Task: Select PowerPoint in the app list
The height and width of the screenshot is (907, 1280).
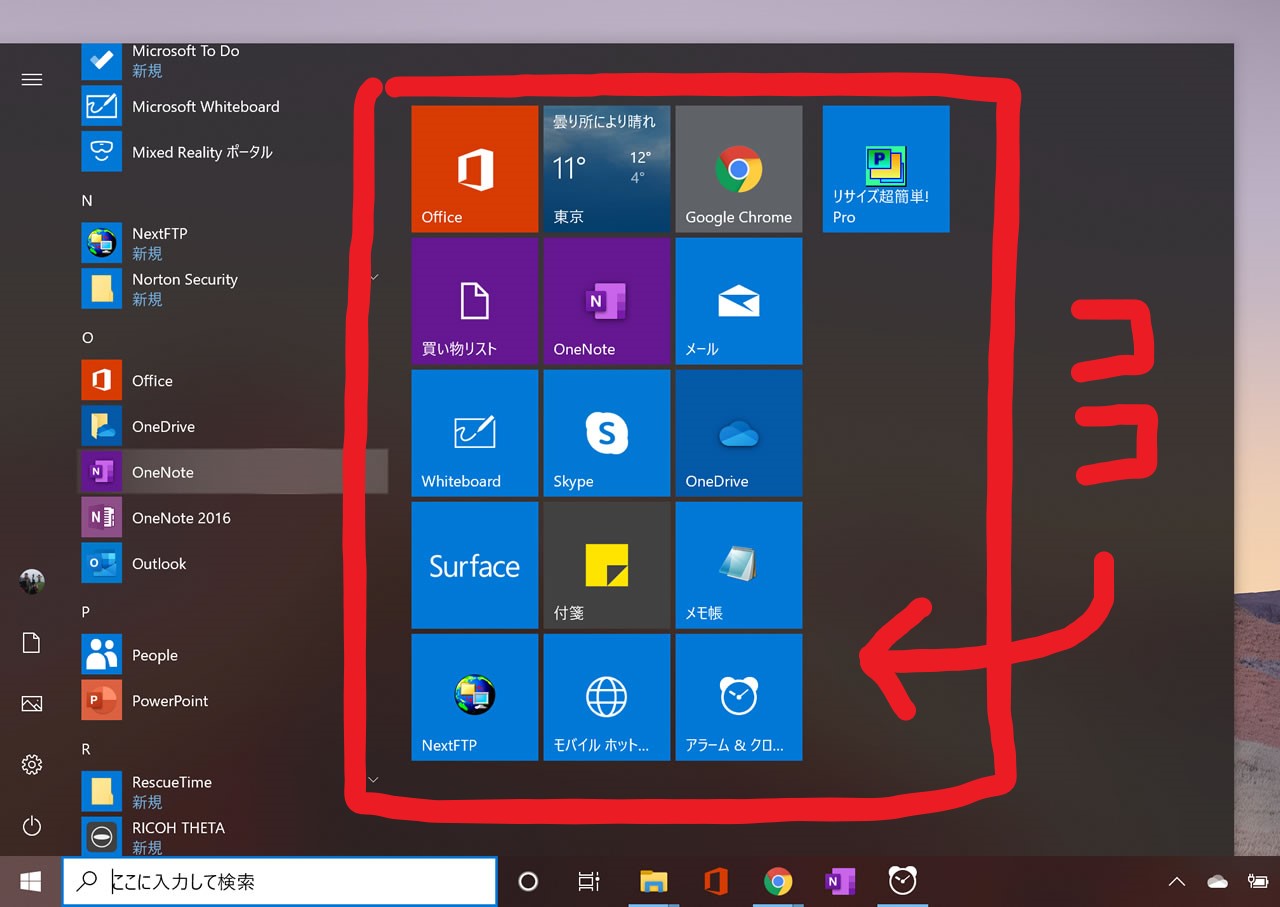Action: pos(170,701)
